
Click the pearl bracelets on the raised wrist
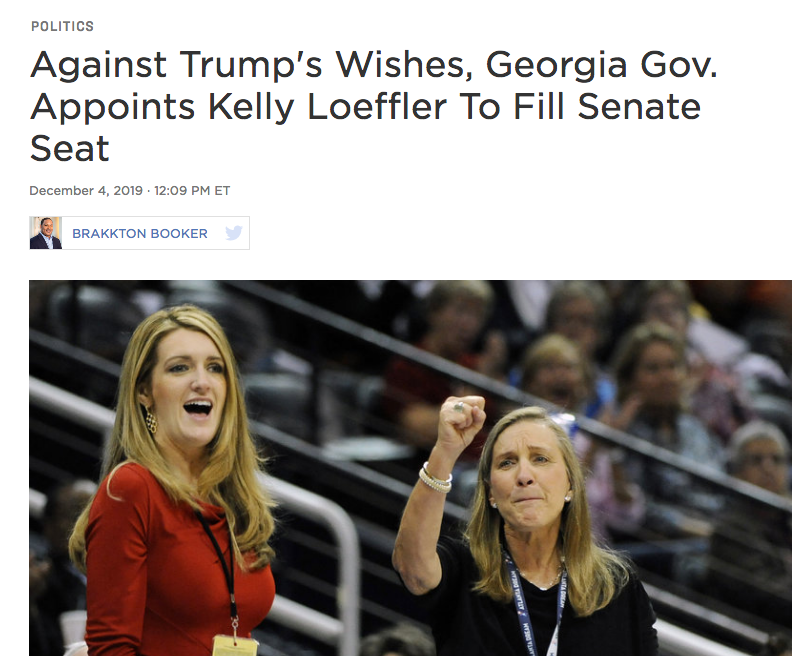[435, 478]
